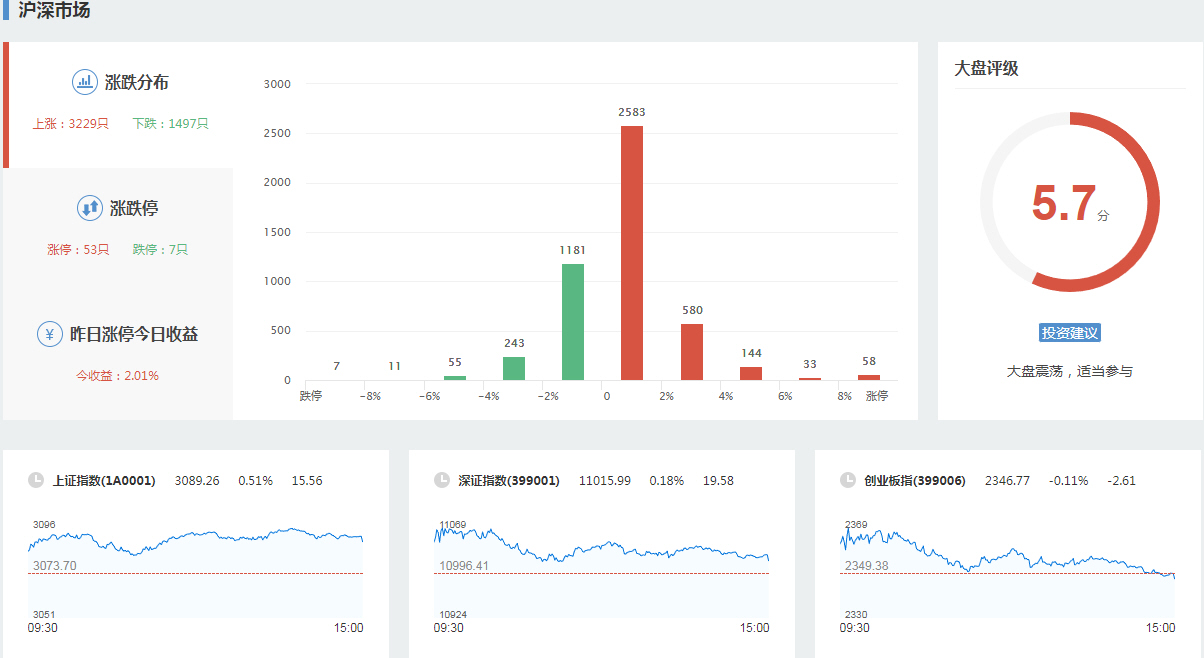This screenshot has height=658, width=1204.
Task: Click the yen icon beside 昨日涨停今日收益
Action: tap(50, 334)
